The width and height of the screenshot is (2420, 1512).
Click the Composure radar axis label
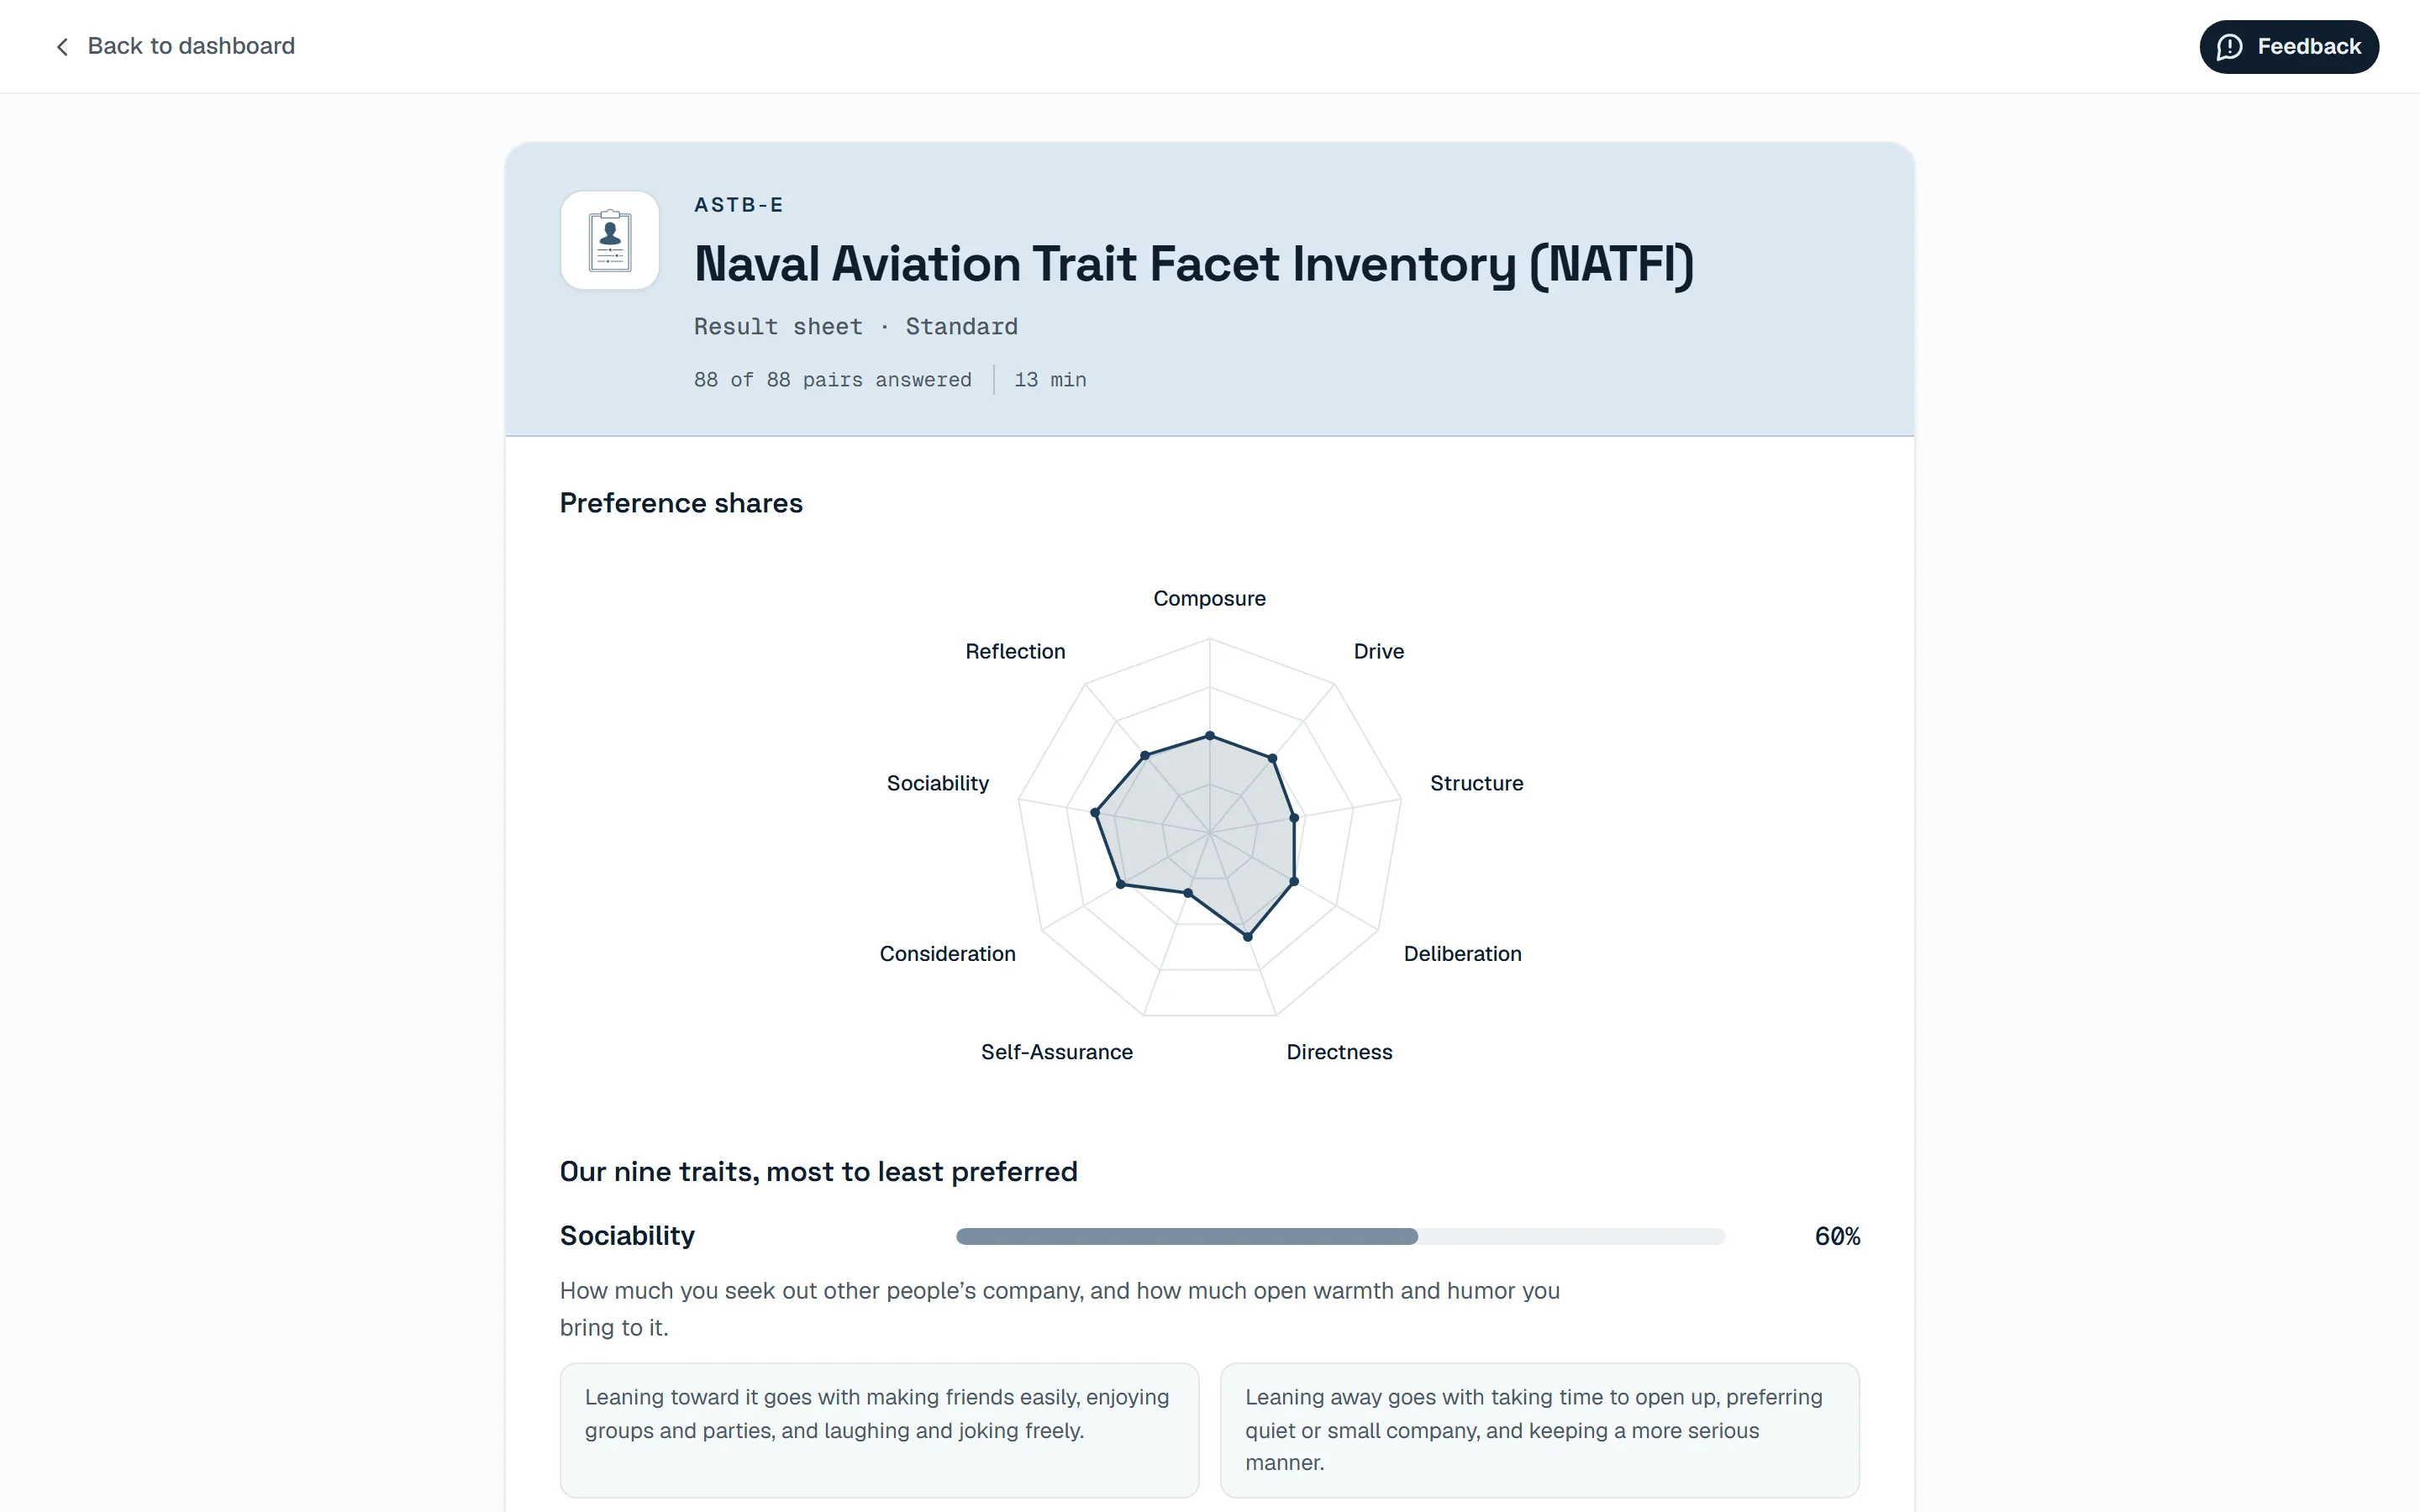[x=1209, y=598]
